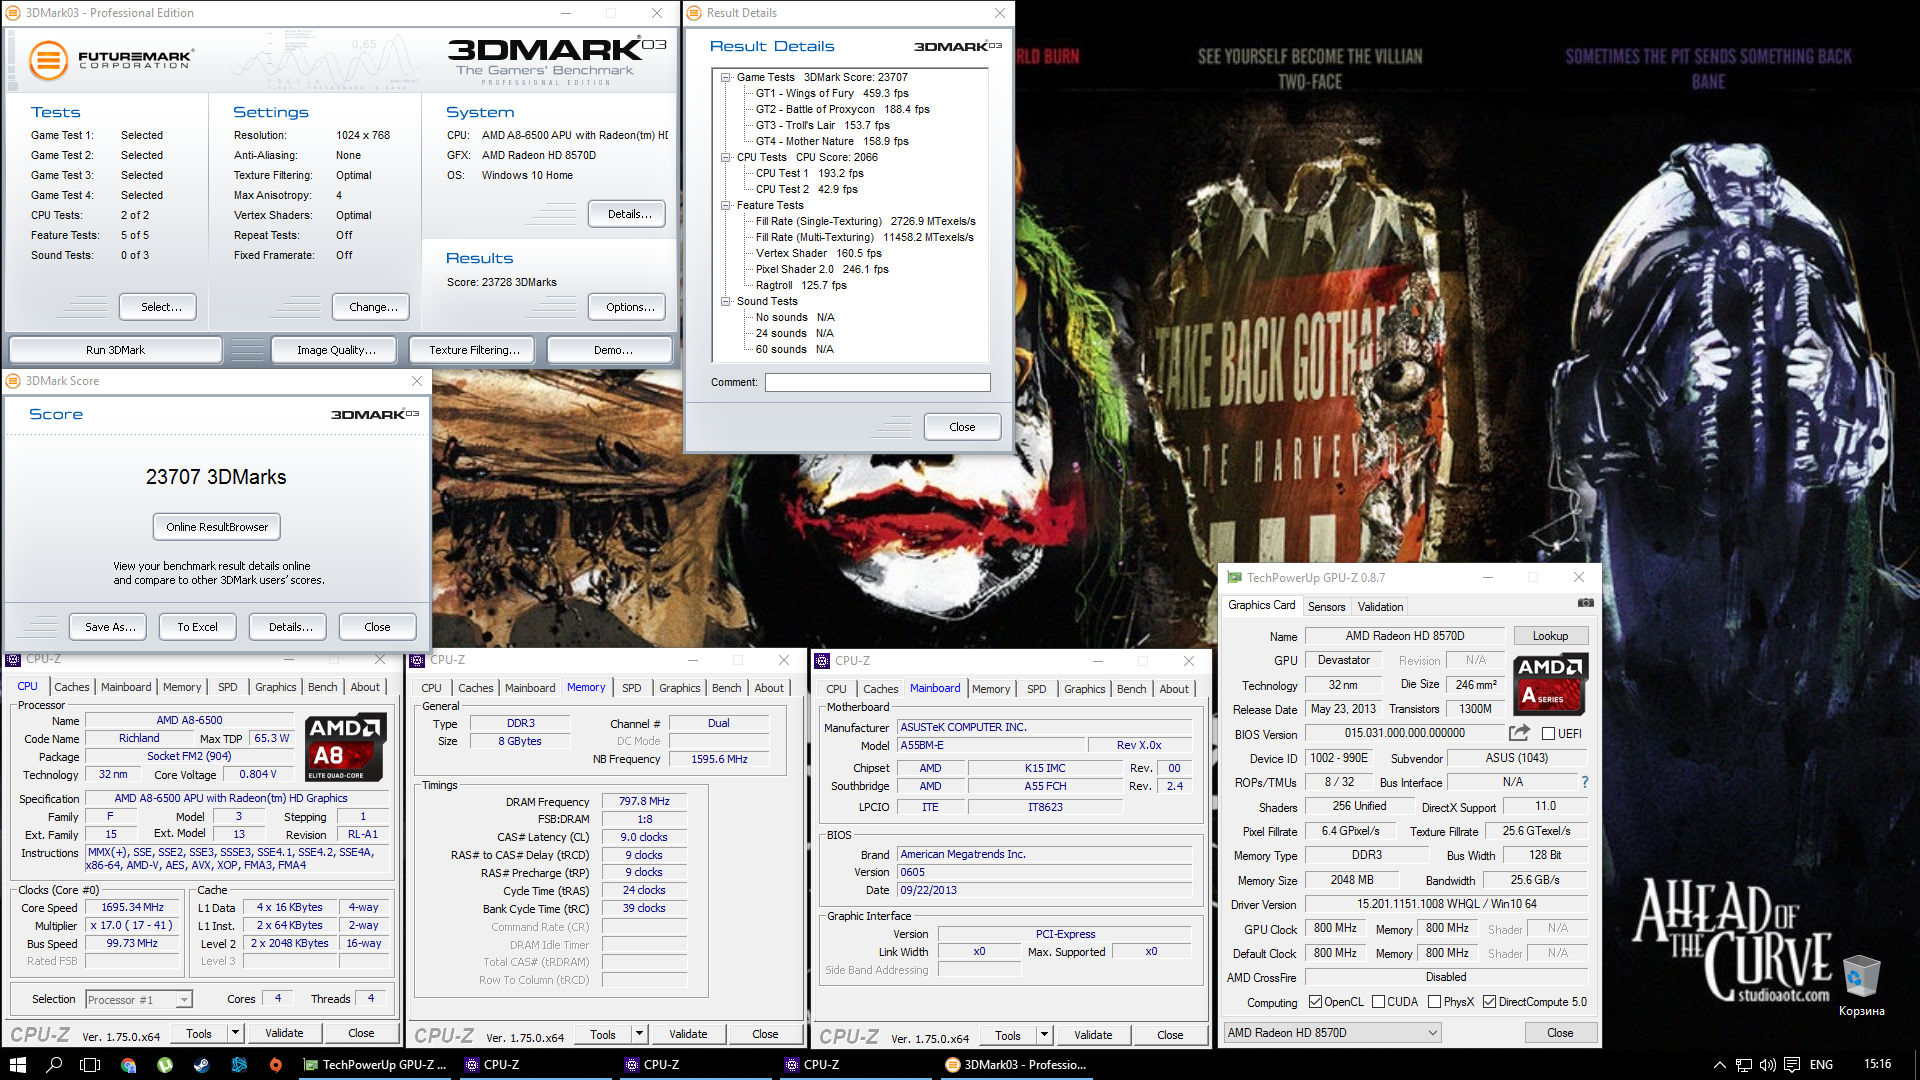Open SPD tab in the CPU-Z Memory window
1920x1080 pixels.
pyautogui.click(x=631, y=688)
